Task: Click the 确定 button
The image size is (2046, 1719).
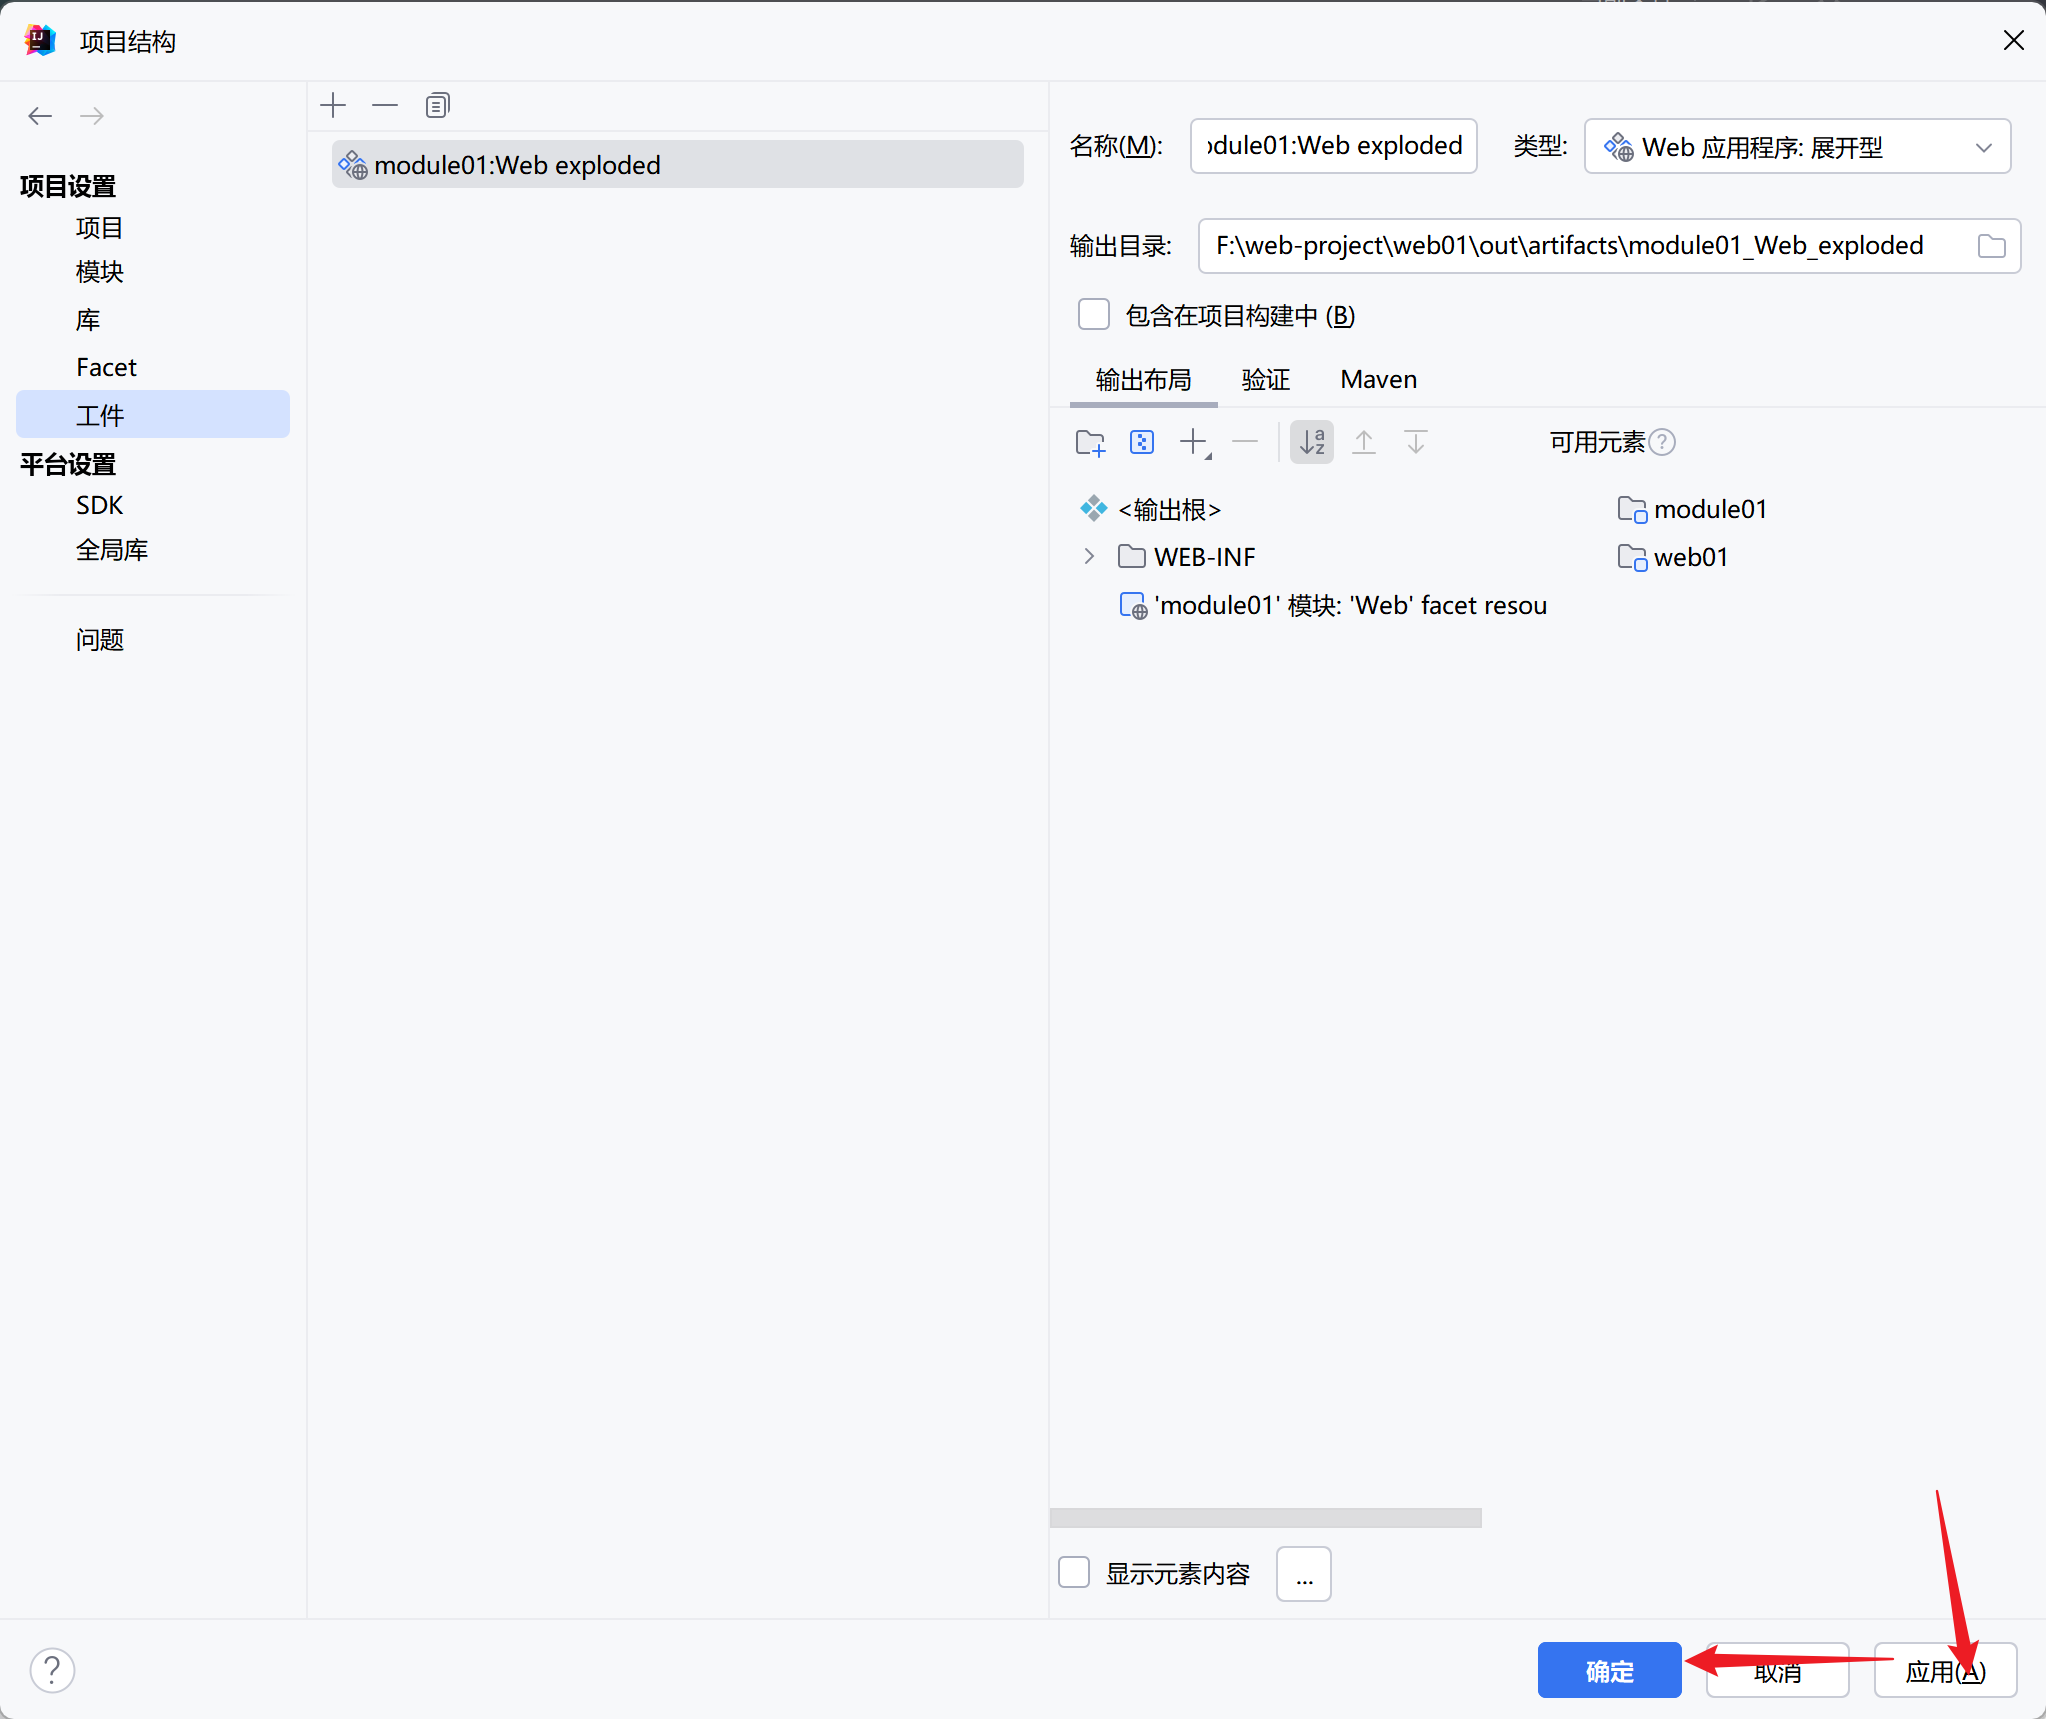Action: point(1608,1670)
